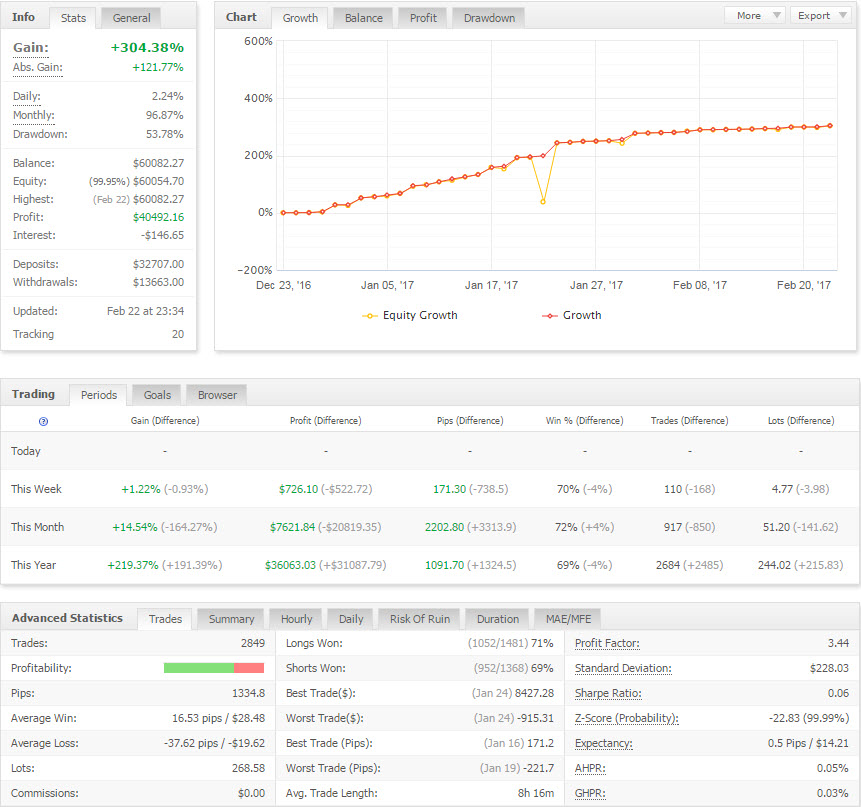Click the Trades count 2849

(x=253, y=643)
